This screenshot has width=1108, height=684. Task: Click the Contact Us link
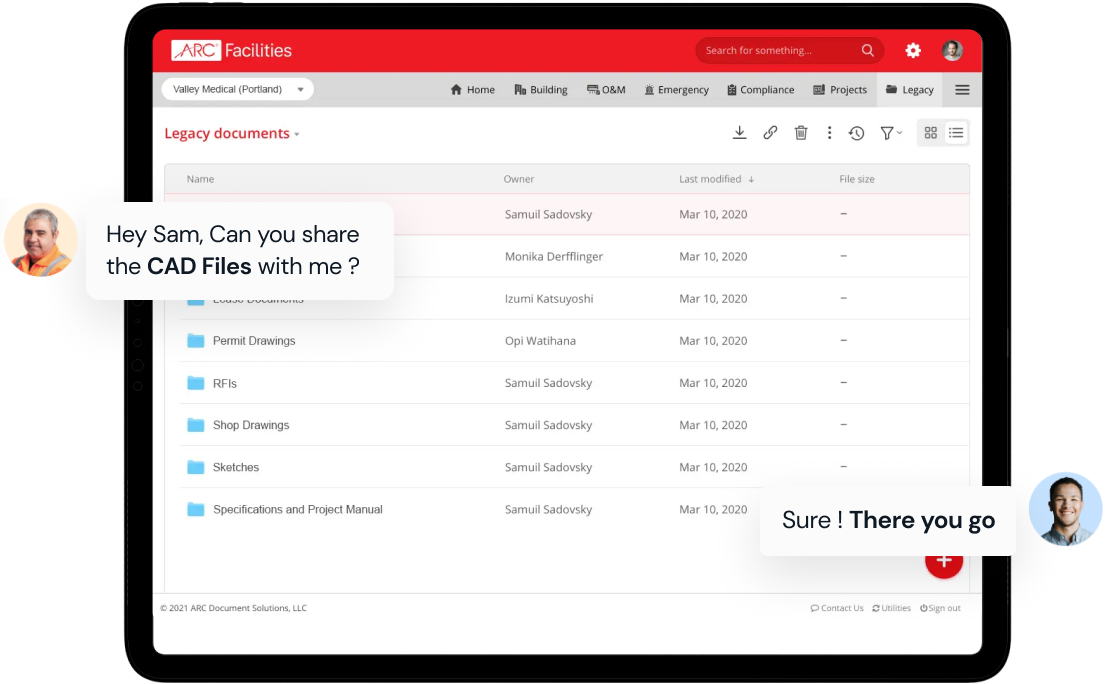click(837, 608)
